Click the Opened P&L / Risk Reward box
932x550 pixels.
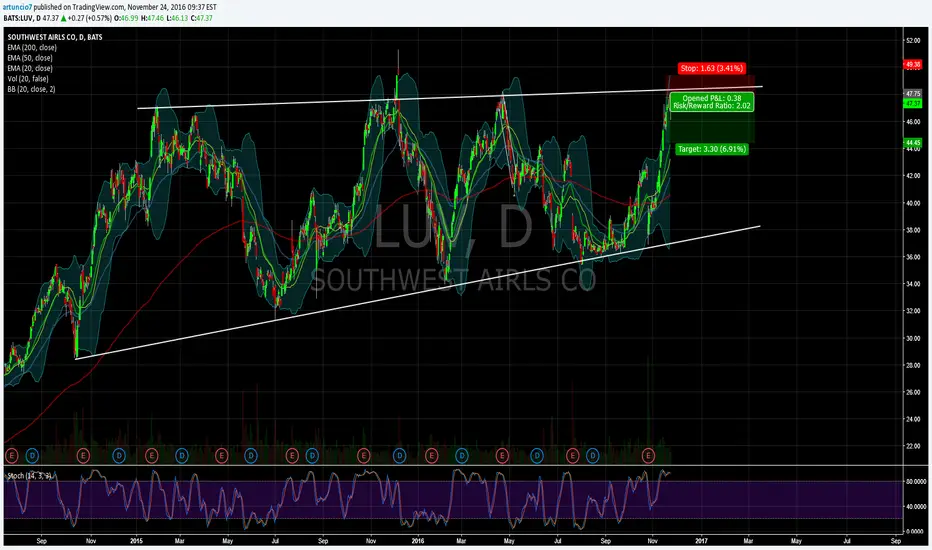click(711, 102)
